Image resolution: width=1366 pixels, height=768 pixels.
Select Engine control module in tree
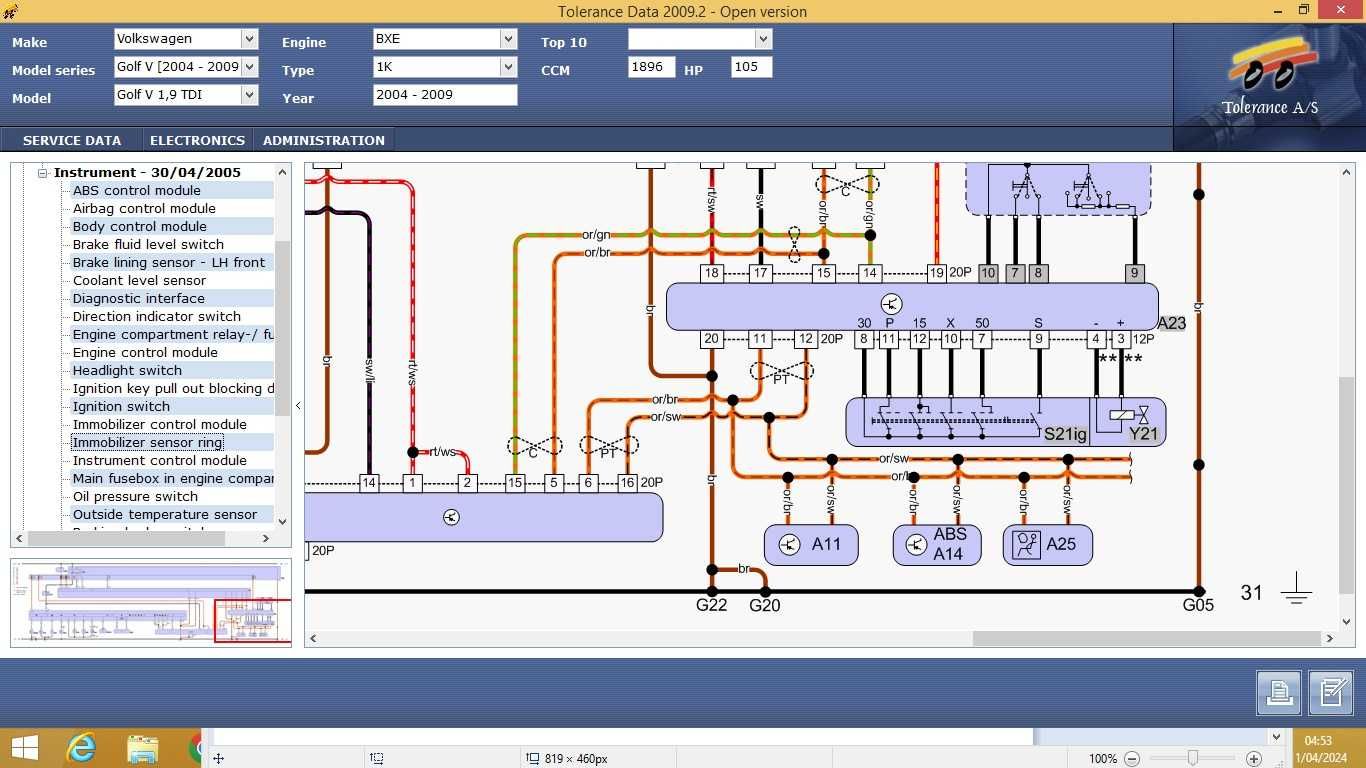145,352
